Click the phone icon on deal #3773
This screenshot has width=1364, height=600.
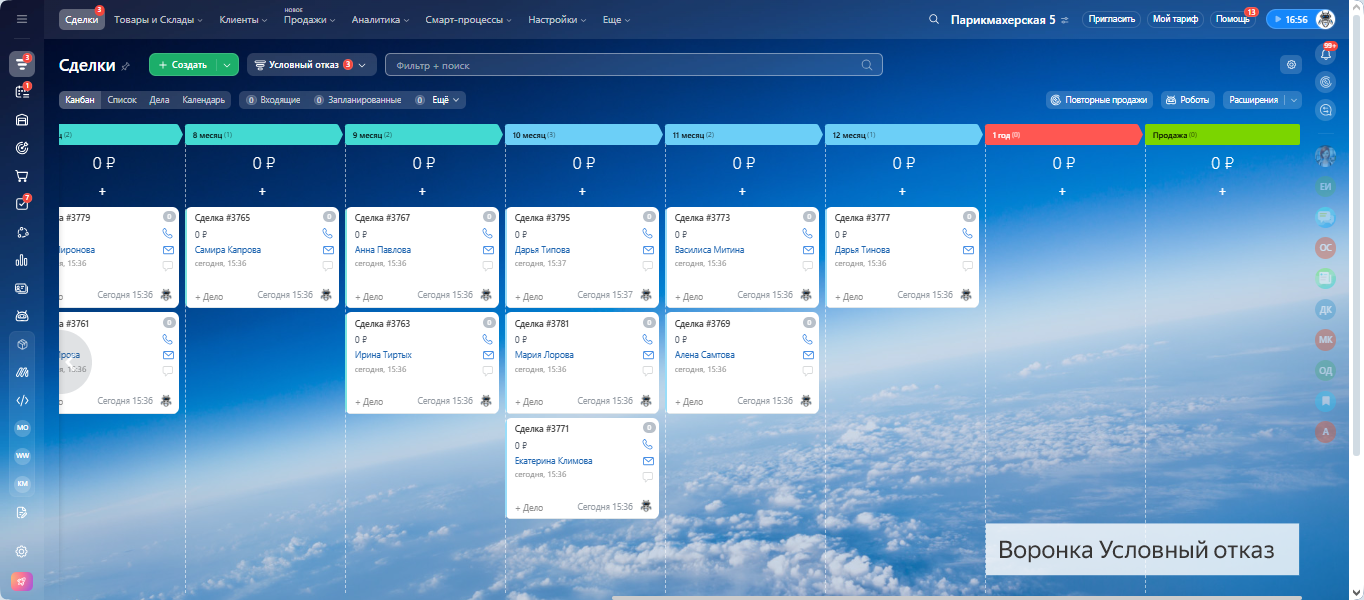808,233
